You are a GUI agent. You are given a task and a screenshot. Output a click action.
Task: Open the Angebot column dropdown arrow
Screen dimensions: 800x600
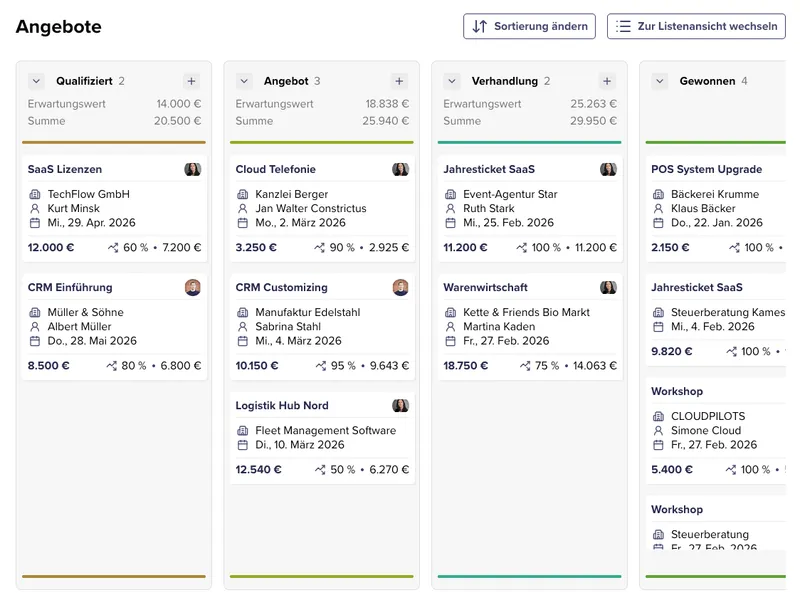pyautogui.click(x=245, y=81)
